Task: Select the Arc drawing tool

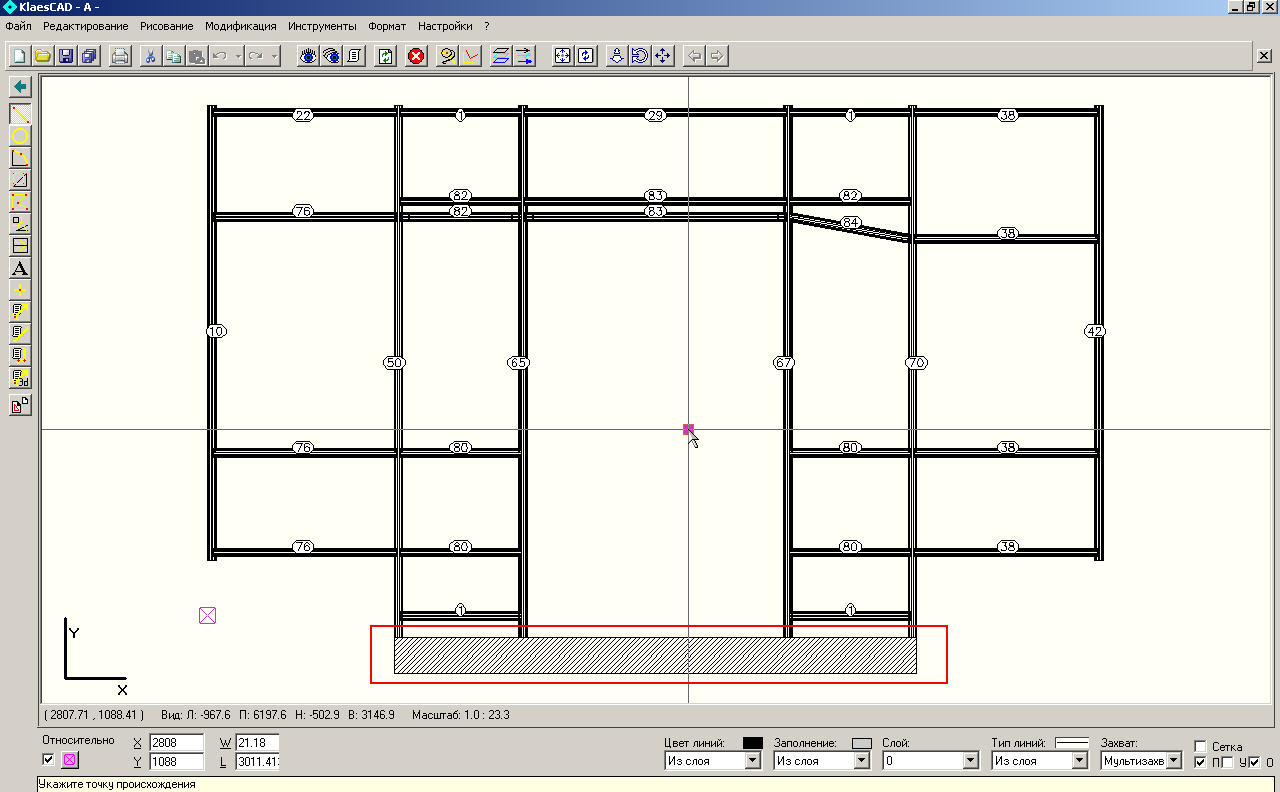Action: click(20, 158)
